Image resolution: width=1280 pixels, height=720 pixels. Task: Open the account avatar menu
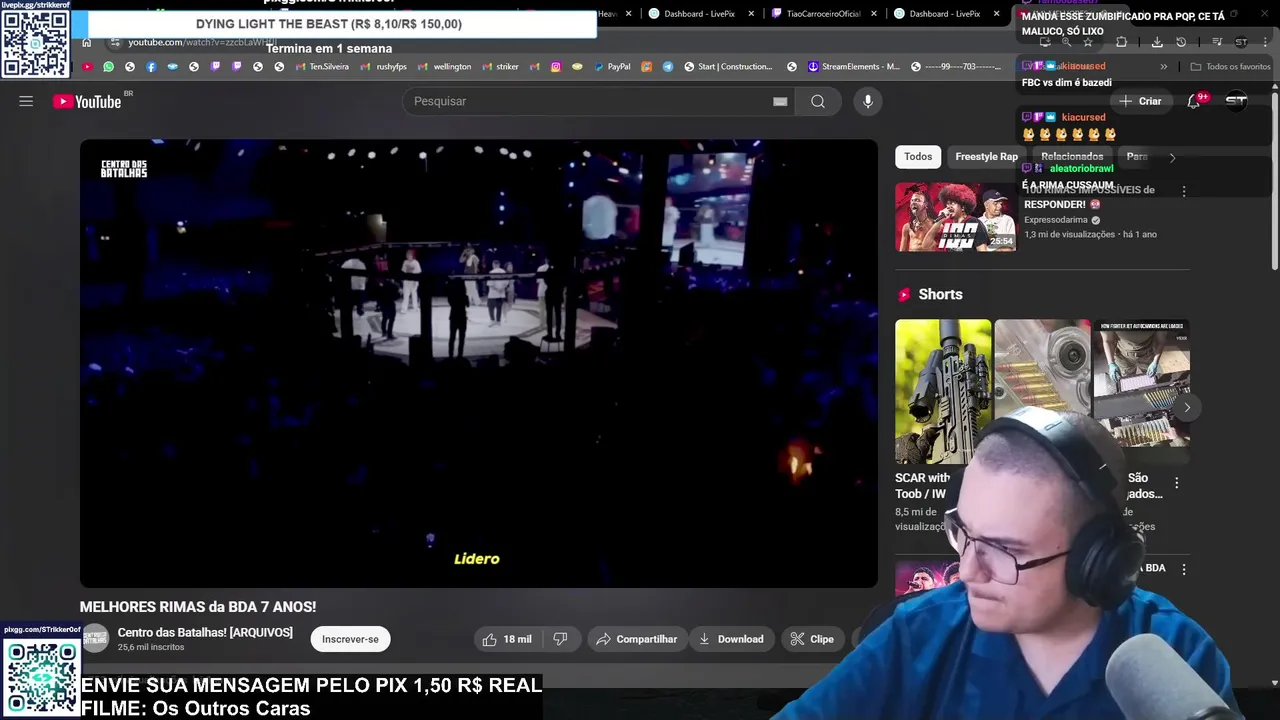click(1237, 101)
